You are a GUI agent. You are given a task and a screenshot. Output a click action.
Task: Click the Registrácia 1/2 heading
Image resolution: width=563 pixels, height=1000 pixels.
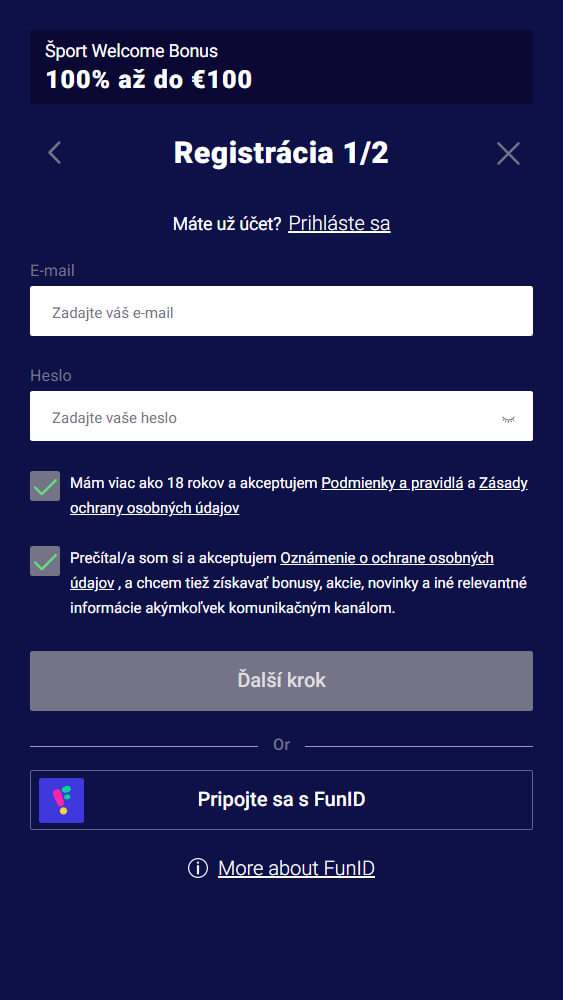[x=281, y=153]
